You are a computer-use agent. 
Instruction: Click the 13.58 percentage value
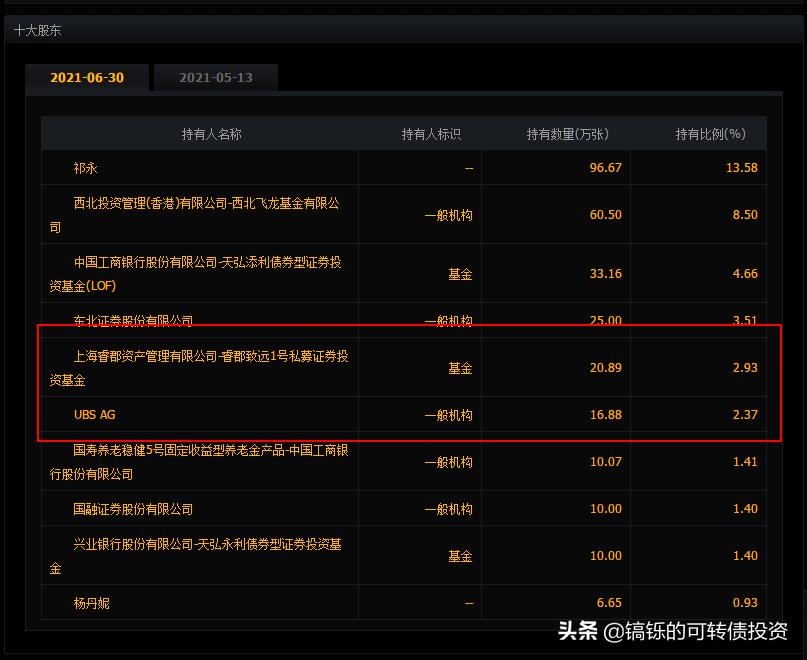(x=744, y=168)
